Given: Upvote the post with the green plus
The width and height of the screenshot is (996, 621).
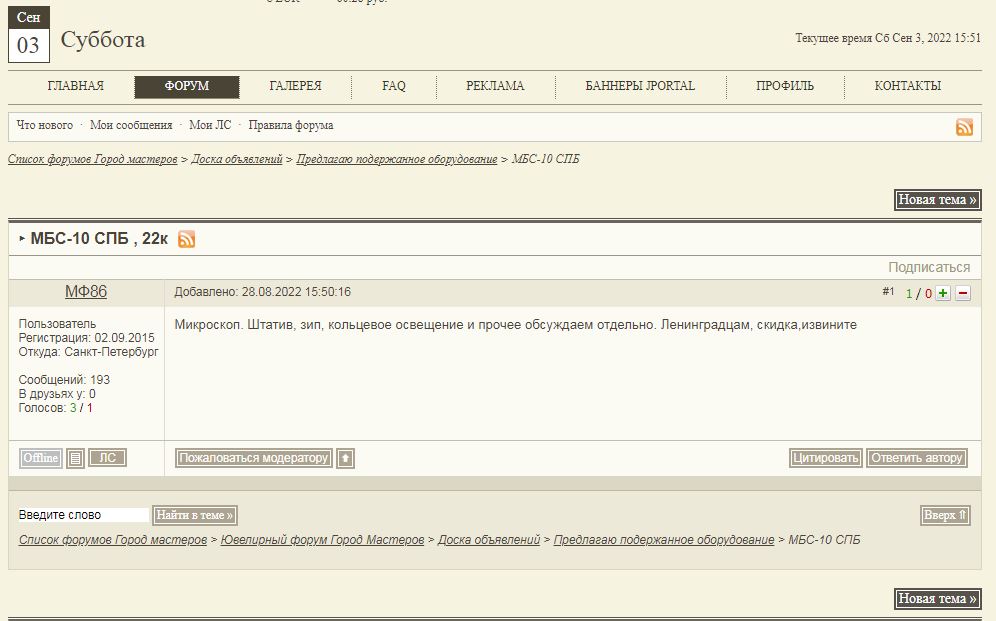Looking at the screenshot, I should (942, 293).
